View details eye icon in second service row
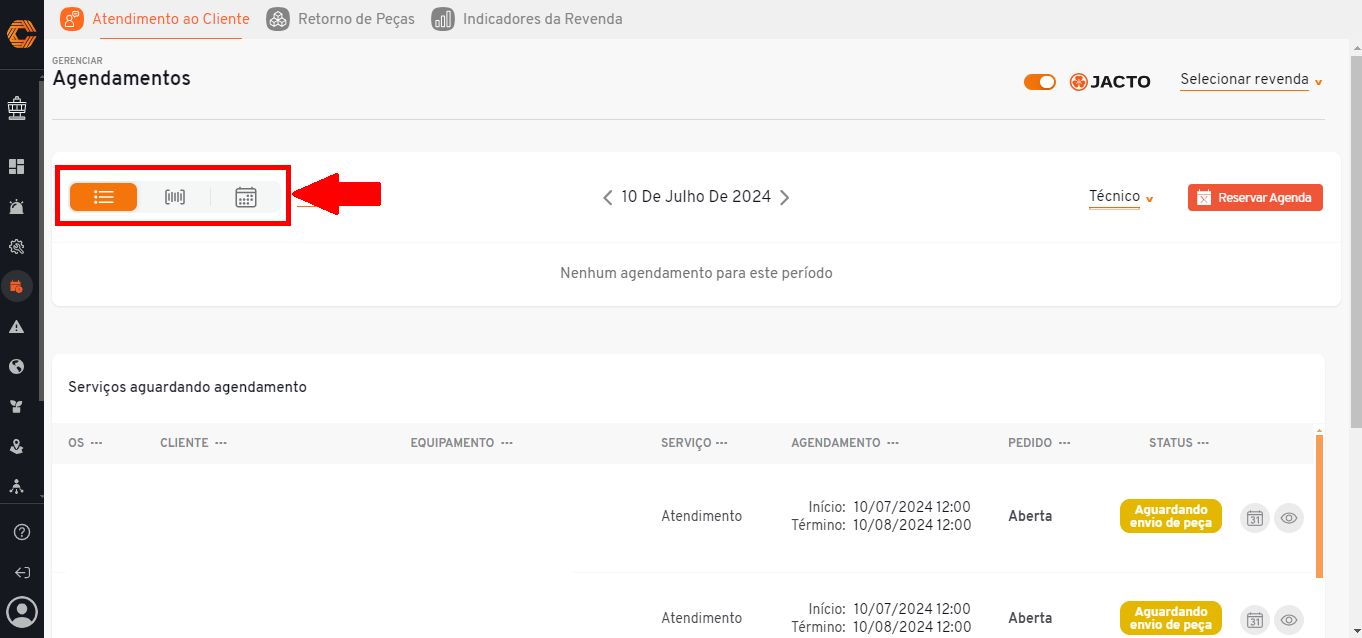The width and height of the screenshot is (1362, 638). (x=1289, y=620)
